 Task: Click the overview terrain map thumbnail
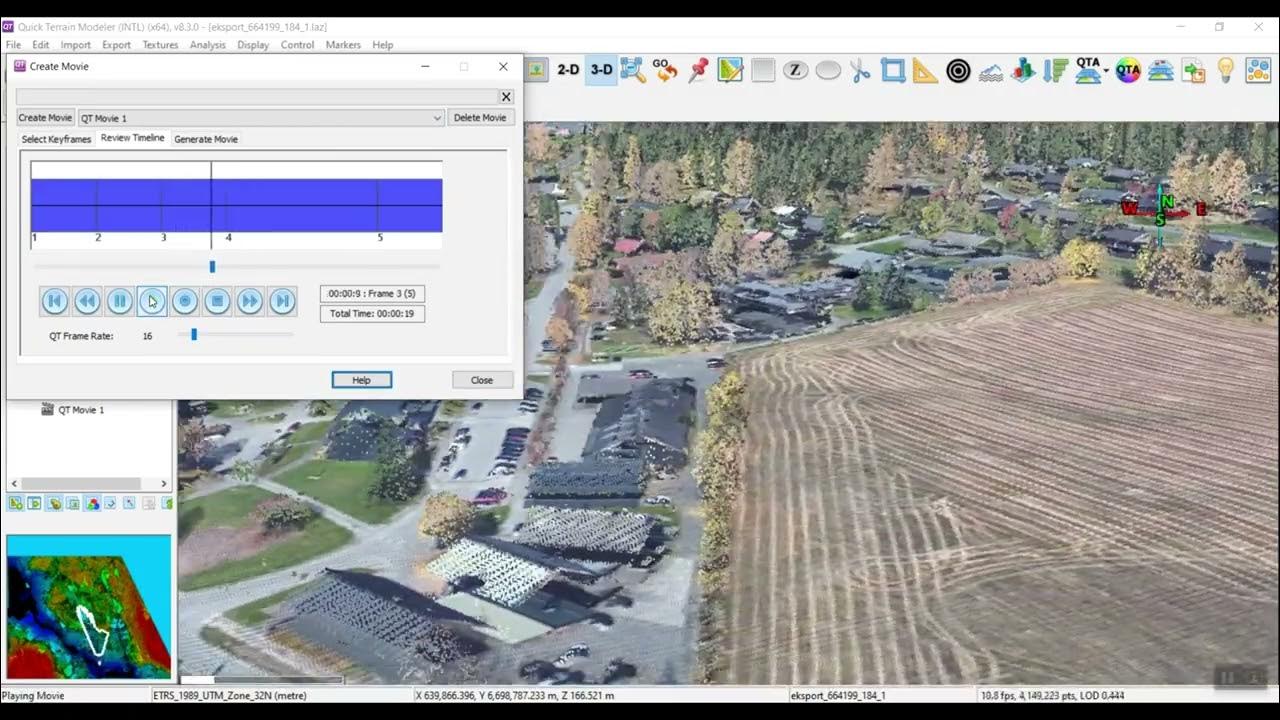(x=89, y=608)
